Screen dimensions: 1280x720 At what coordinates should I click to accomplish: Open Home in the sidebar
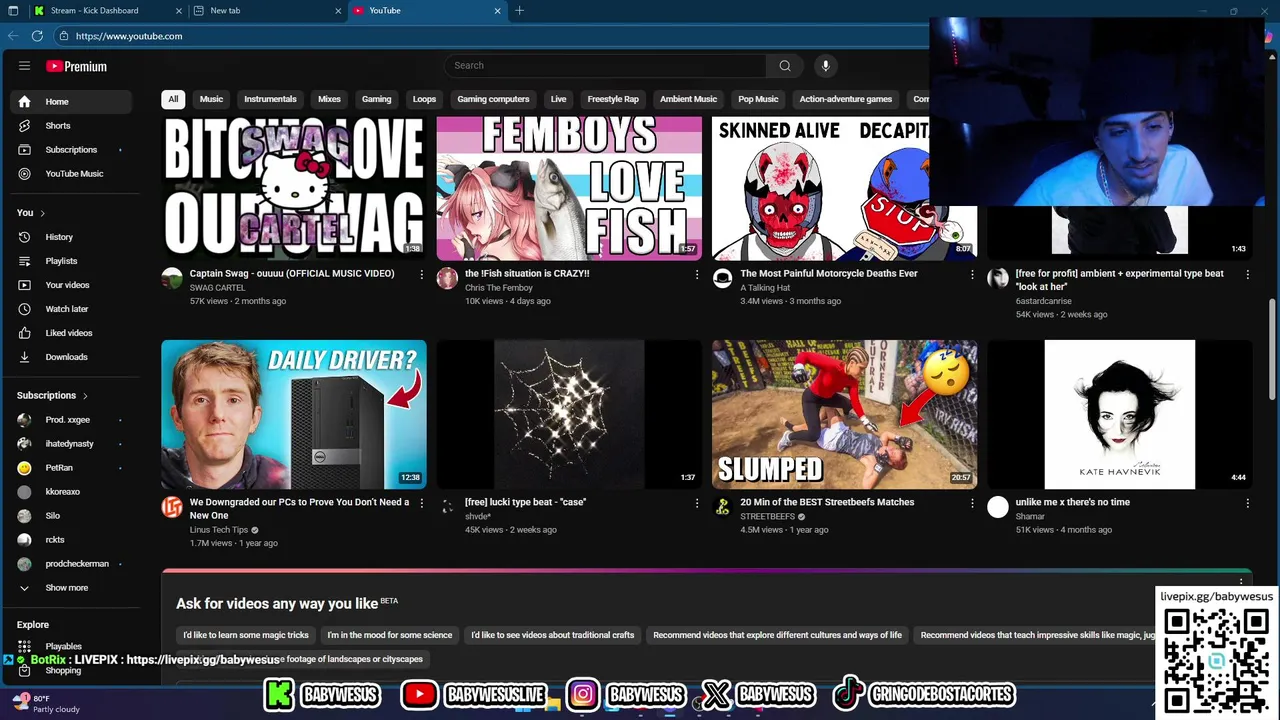coord(71,102)
